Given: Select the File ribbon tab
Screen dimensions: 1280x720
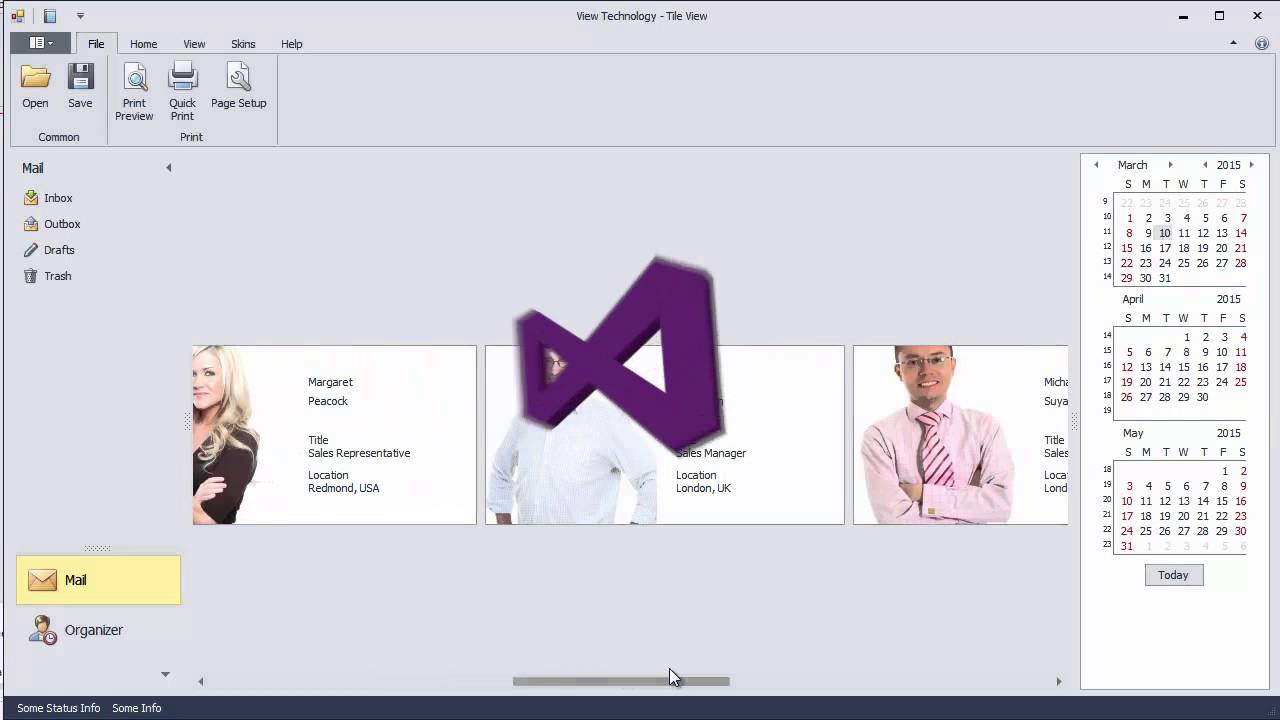Looking at the screenshot, I should click(96, 44).
